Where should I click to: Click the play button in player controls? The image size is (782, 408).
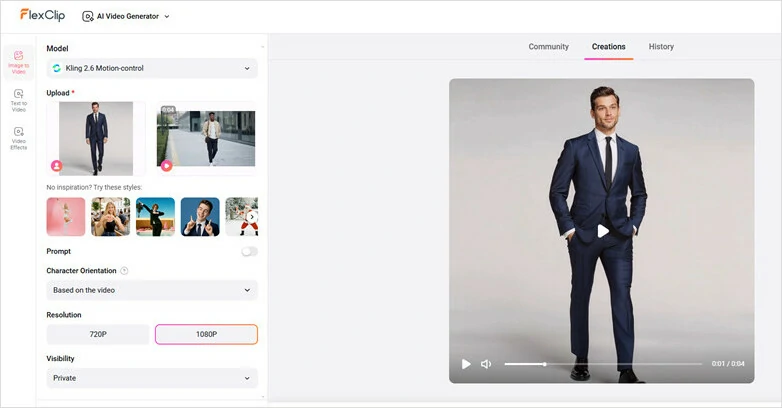tap(466, 364)
